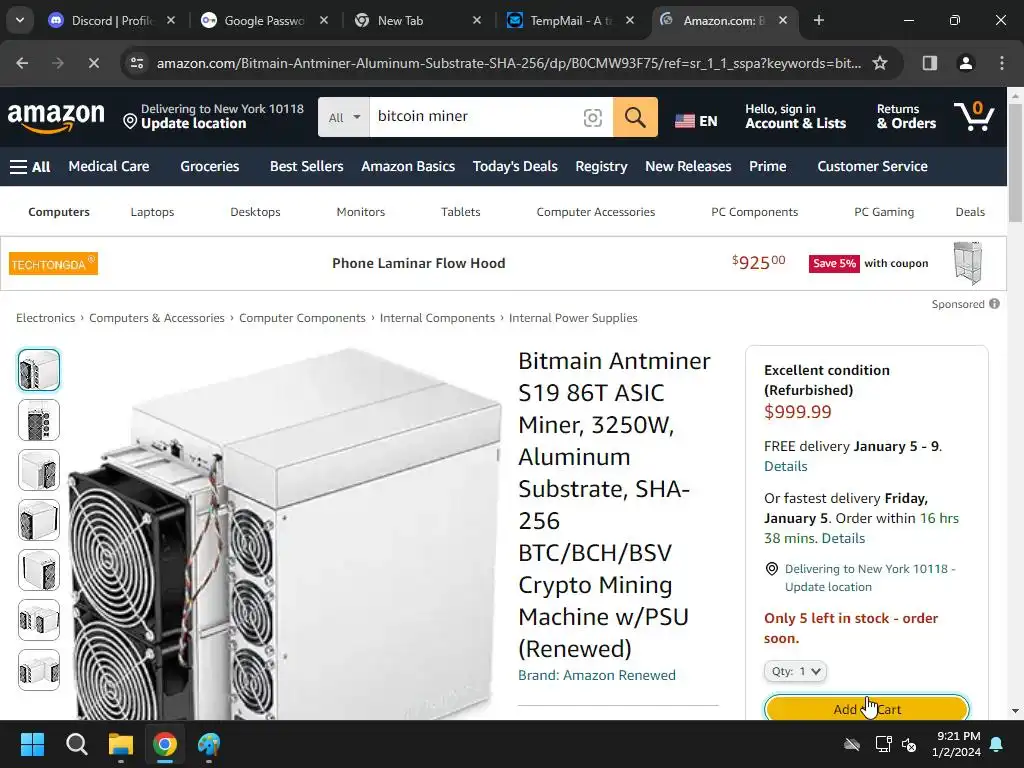Open the camera visual search icon
The height and width of the screenshot is (768, 1024).
[x=592, y=118]
